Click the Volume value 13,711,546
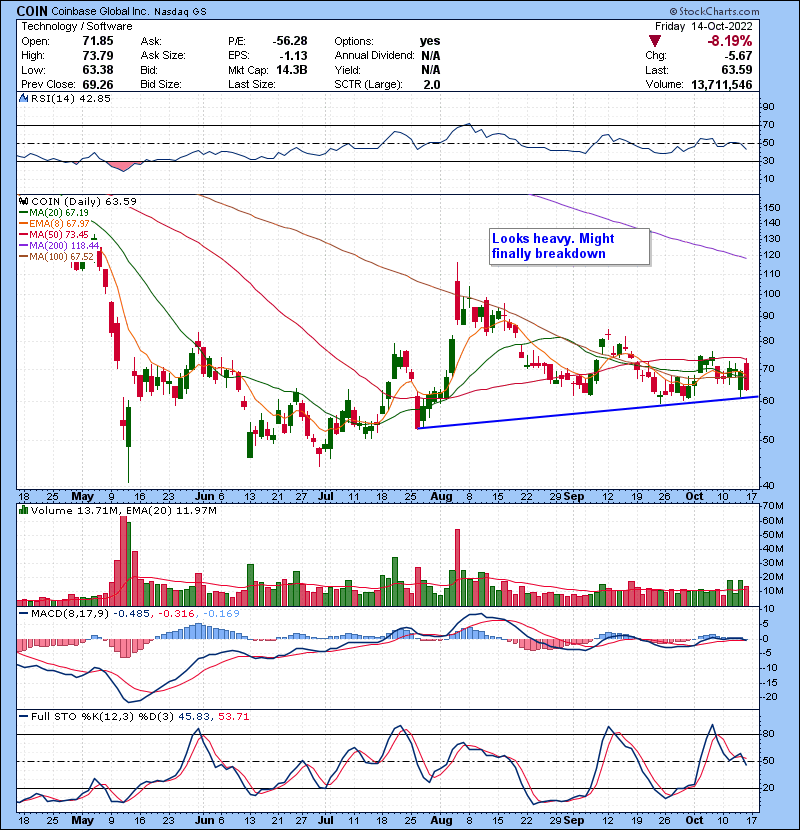Viewport: 800px width, 830px height. click(x=722, y=84)
